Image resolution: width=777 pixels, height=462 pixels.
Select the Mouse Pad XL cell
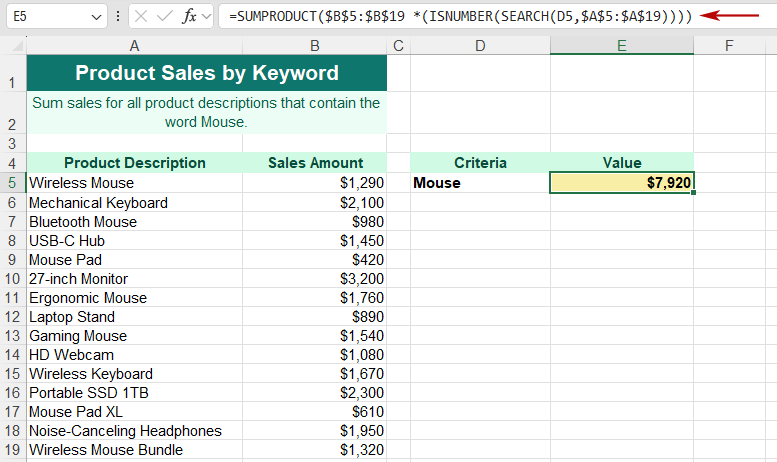click(x=134, y=412)
